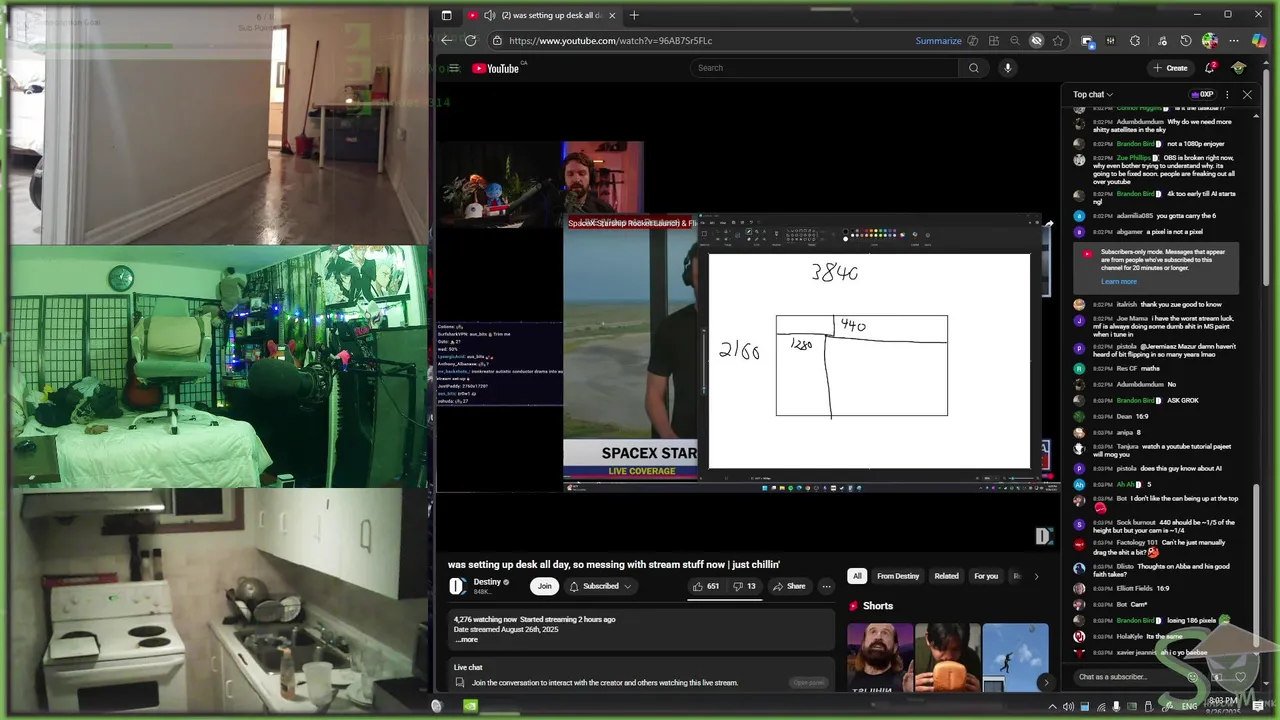Open the taskbar volume speaker icon
1280x720 pixels.
1069,707
